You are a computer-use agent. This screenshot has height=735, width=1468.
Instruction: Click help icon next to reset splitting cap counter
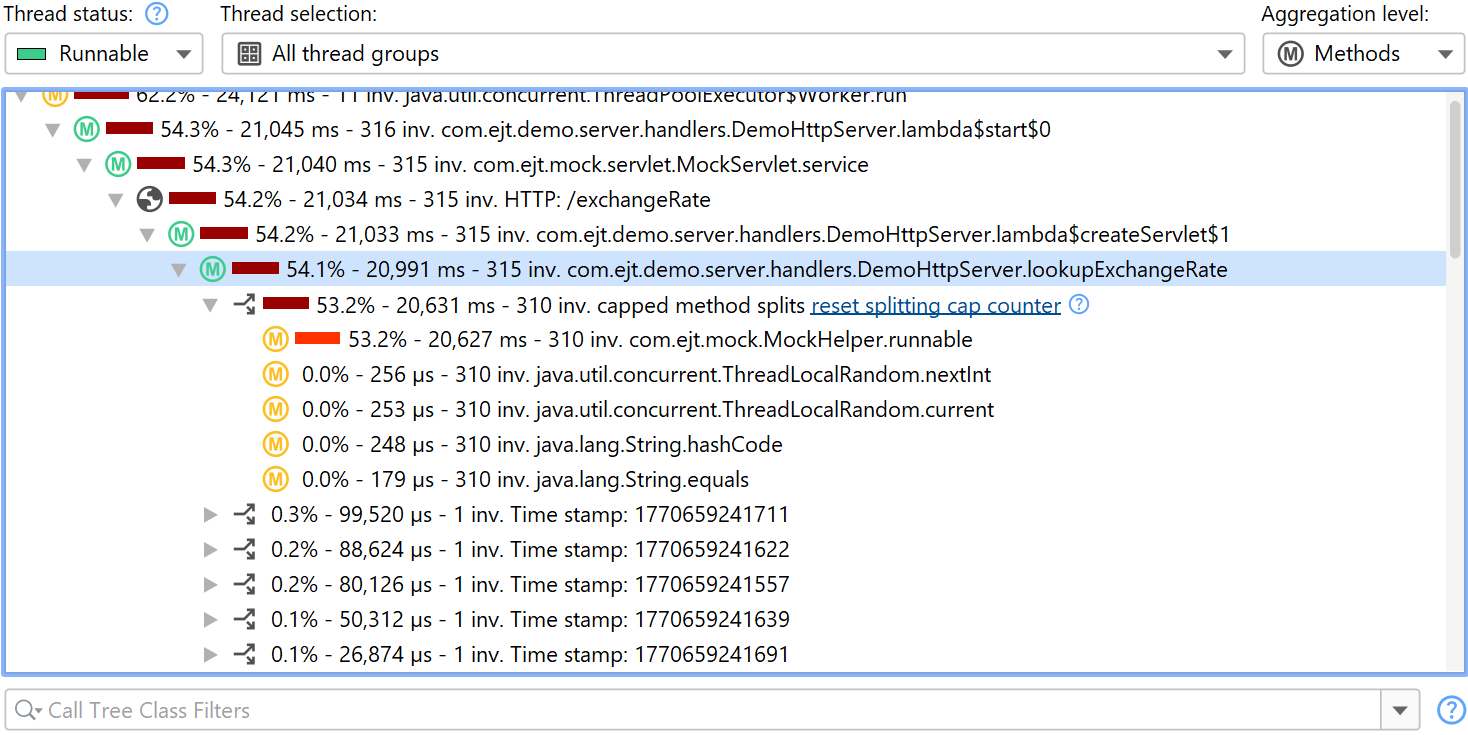coord(1078,305)
